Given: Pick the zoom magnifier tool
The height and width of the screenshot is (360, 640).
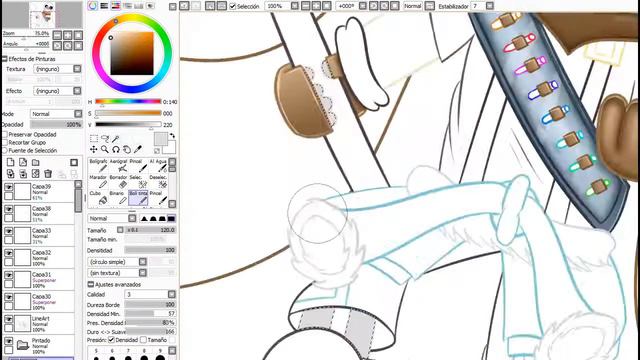Looking at the screenshot, I should [105, 149].
